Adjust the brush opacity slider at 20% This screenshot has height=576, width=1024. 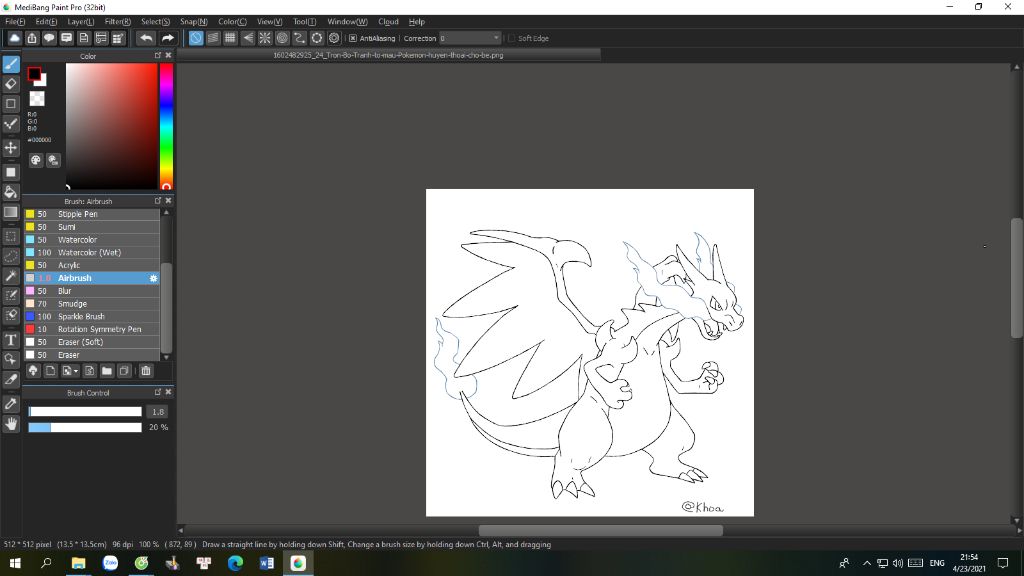[85, 427]
